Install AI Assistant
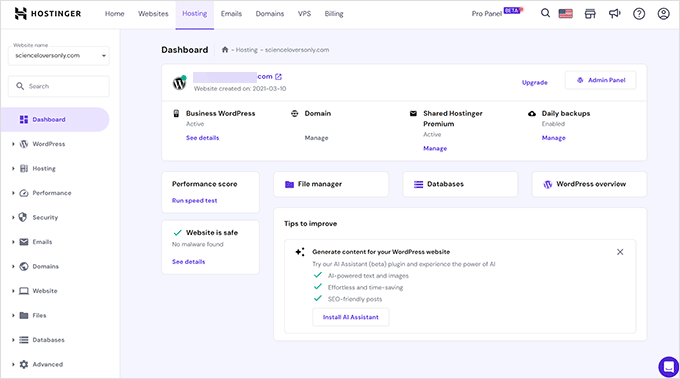The height and width of the screenshot is (379, 680). point(351,317)
